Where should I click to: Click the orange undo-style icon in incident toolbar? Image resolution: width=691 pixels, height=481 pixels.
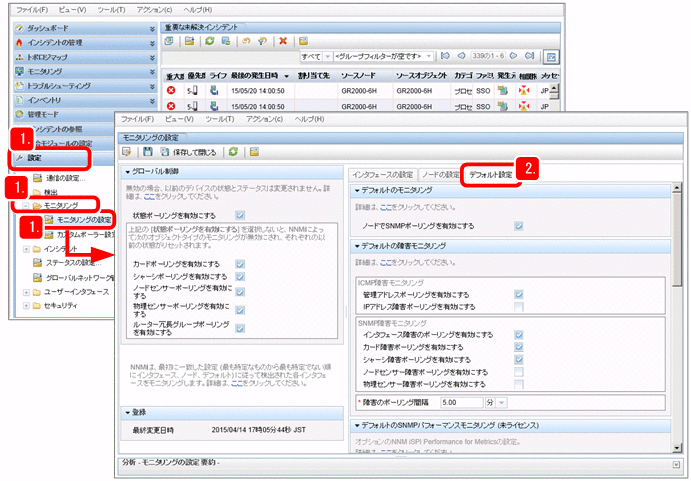click(246, 41)
